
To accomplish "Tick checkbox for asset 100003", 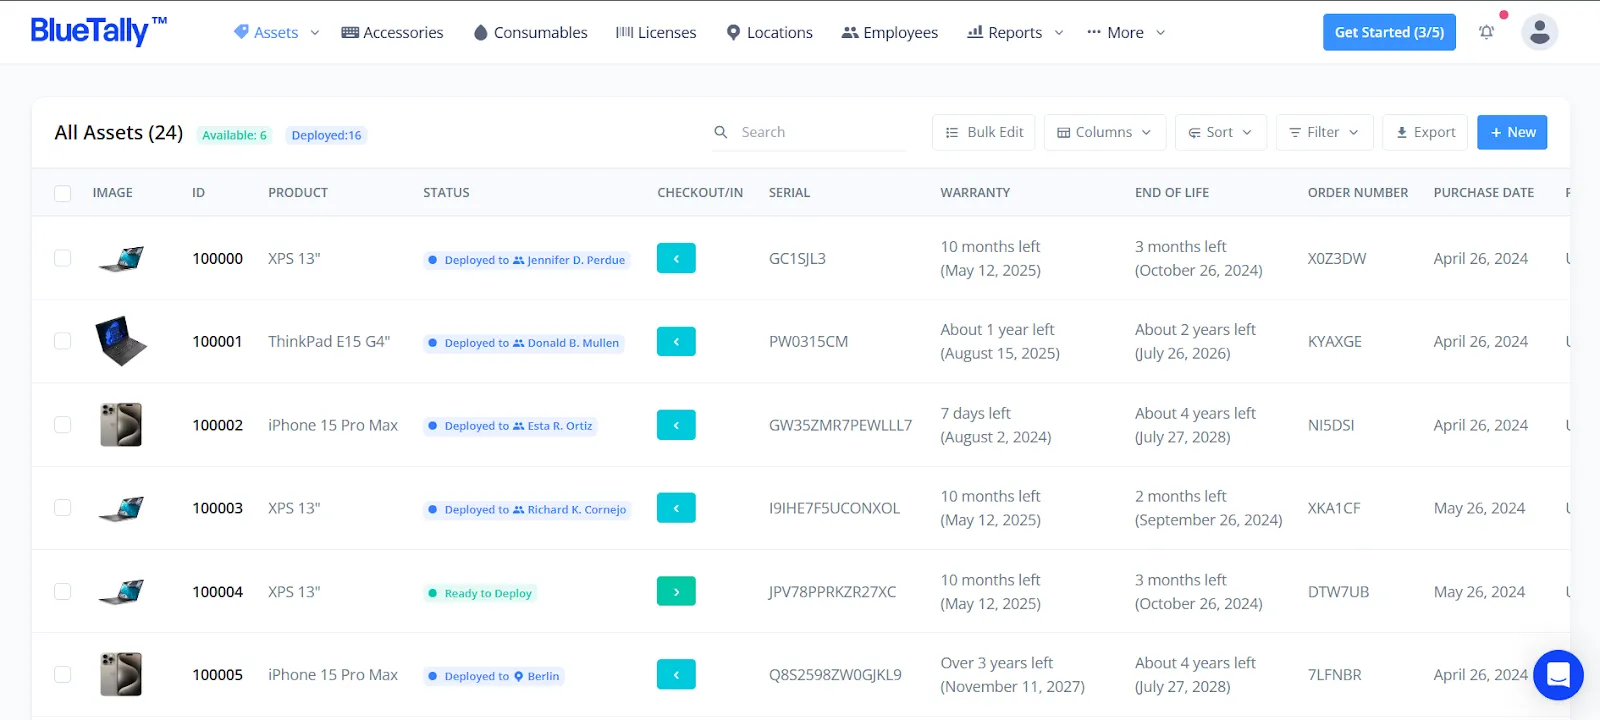I will (62, 508).
